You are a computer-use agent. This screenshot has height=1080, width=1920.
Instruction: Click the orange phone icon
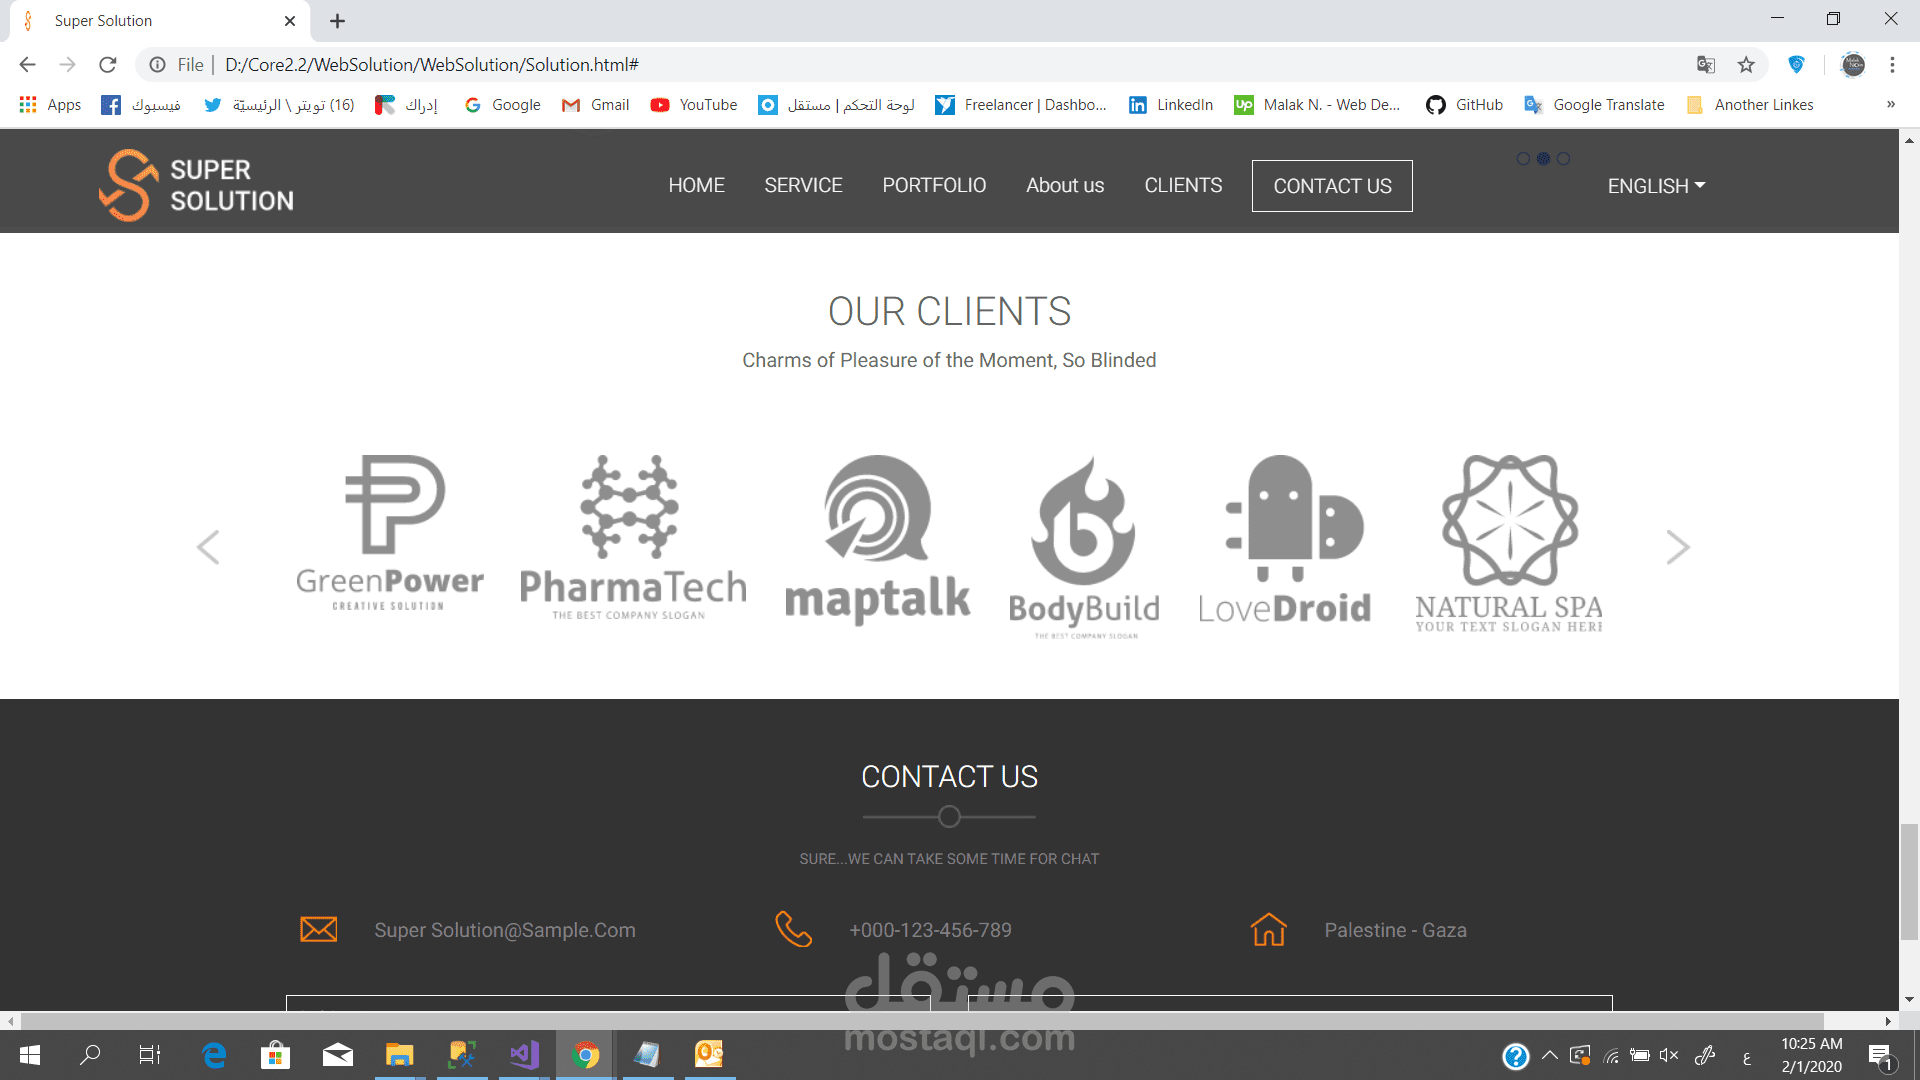pos(793,929)
